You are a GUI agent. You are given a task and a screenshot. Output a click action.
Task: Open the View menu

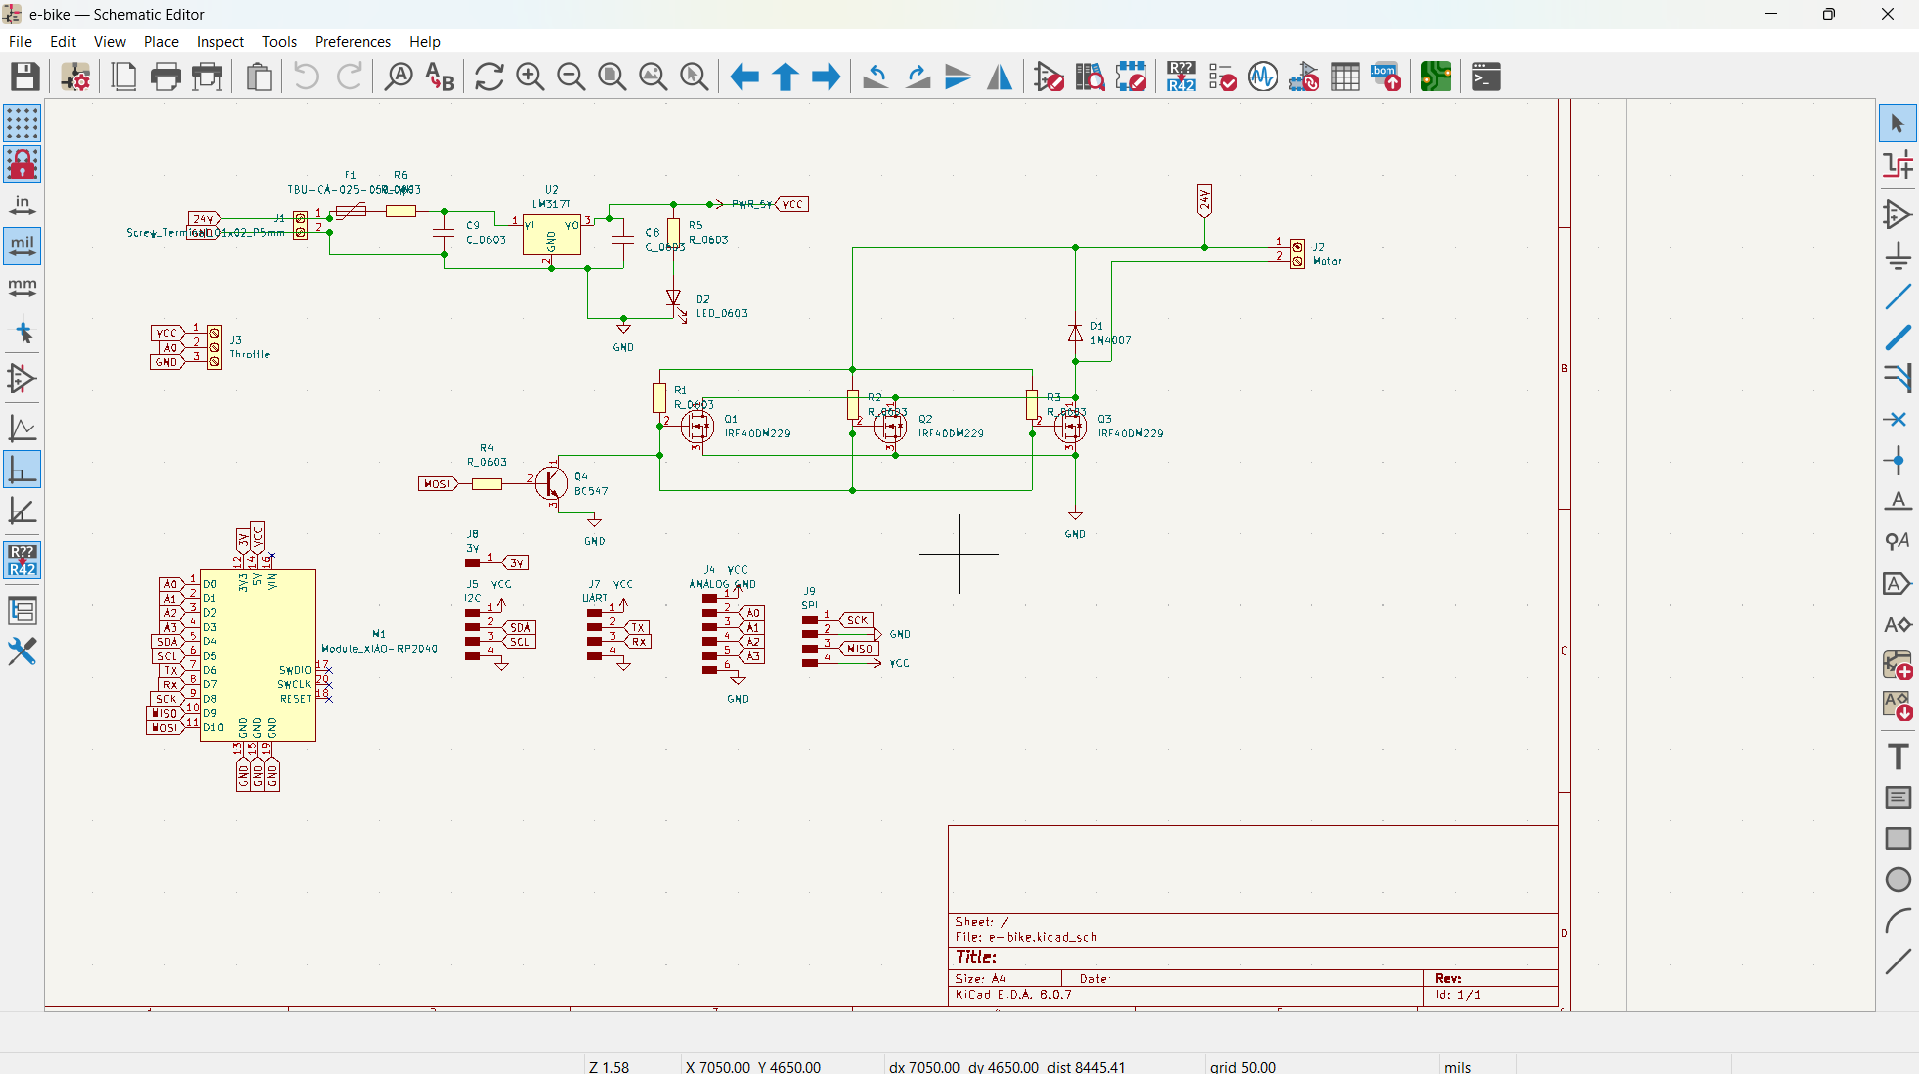click(110, 41)
